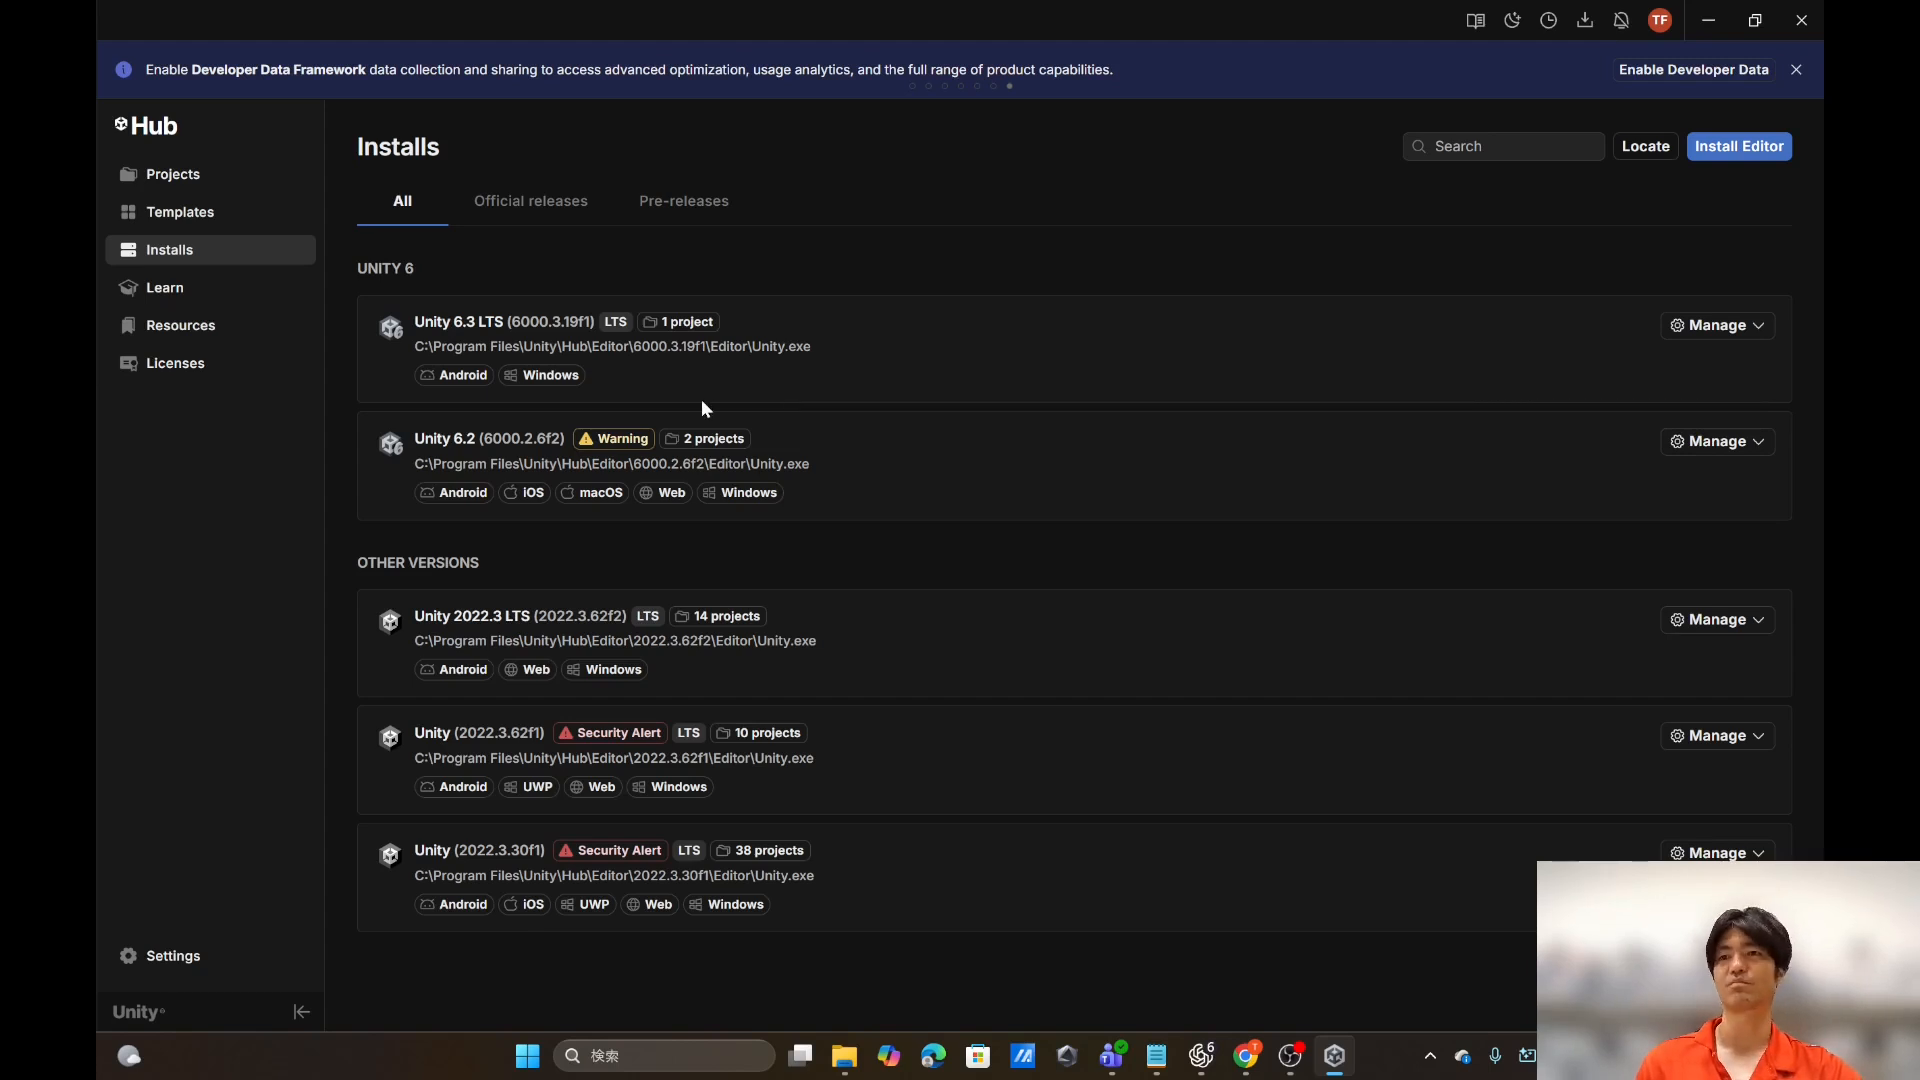Open Manage dropdown for Unity 2022.3.62f2

pyautogui.click(x=1717, y=620)
